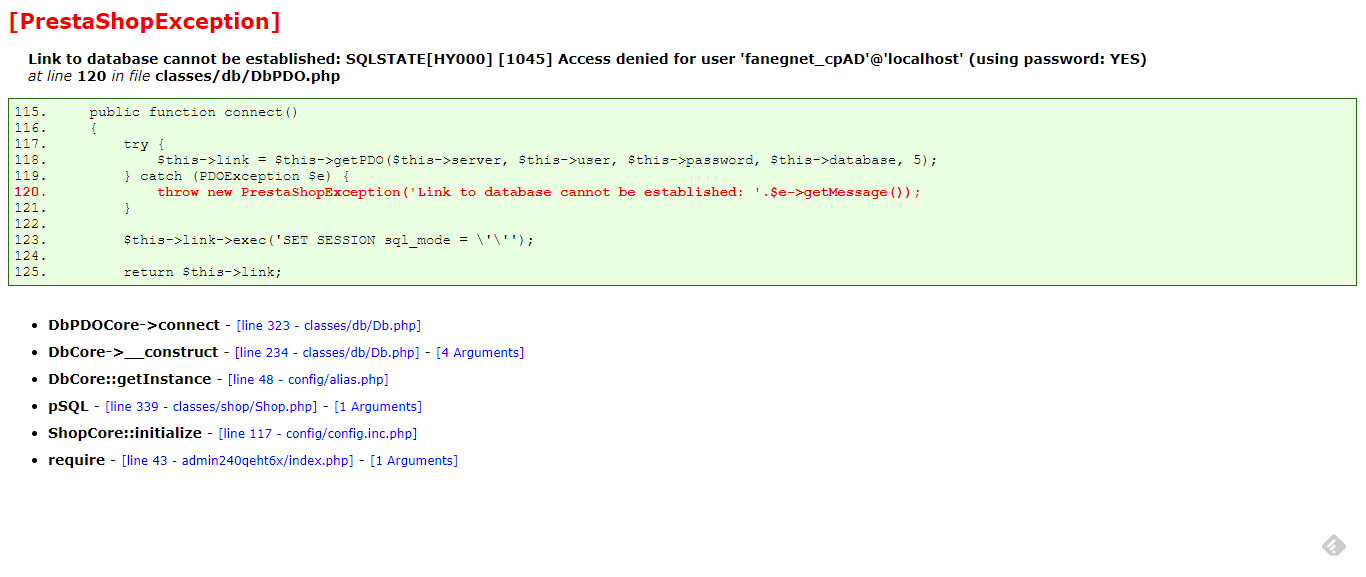Click the ShopCore::initialize trace entry
Viewport: 1366px width, 577px height.
point(125,433)
